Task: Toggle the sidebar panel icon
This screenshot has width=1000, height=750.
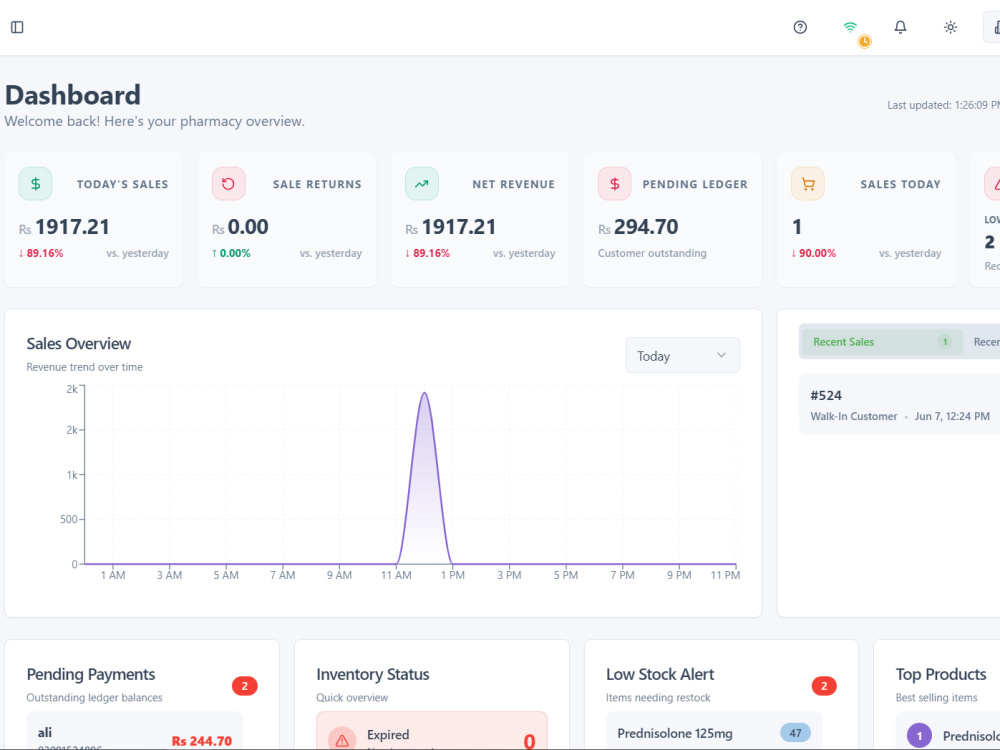Action: (x=17, y=27)
